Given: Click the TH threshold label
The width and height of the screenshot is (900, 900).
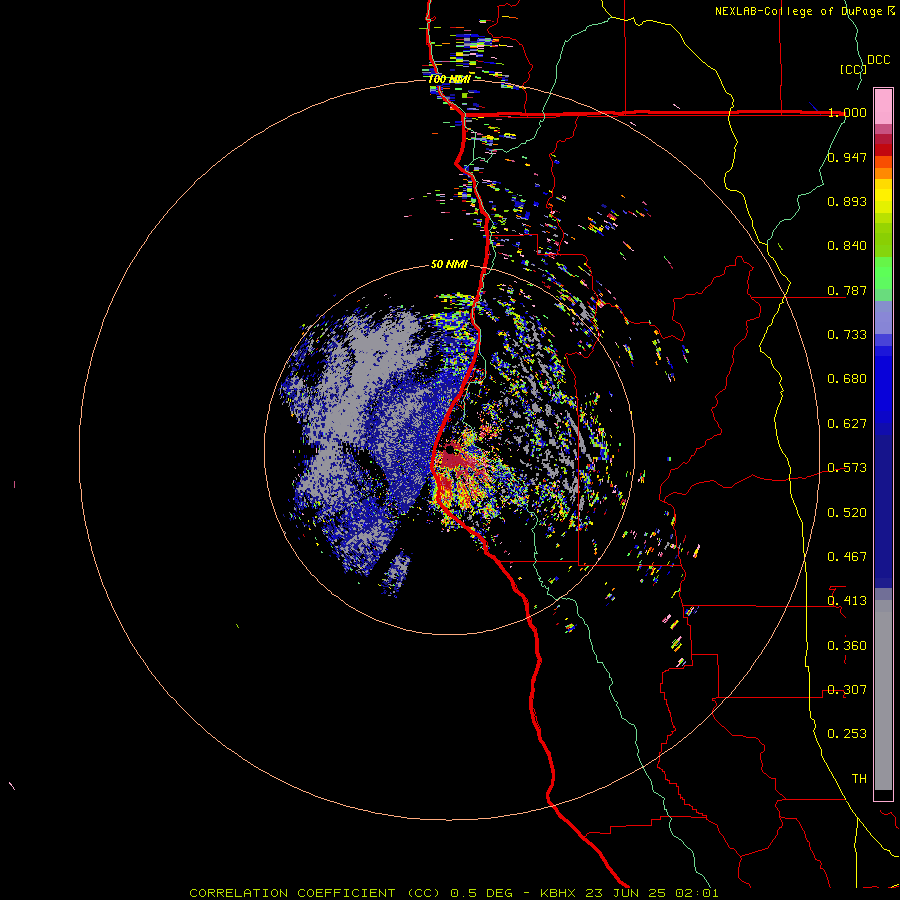Looking at the screenshot, I should coord(859,779).
